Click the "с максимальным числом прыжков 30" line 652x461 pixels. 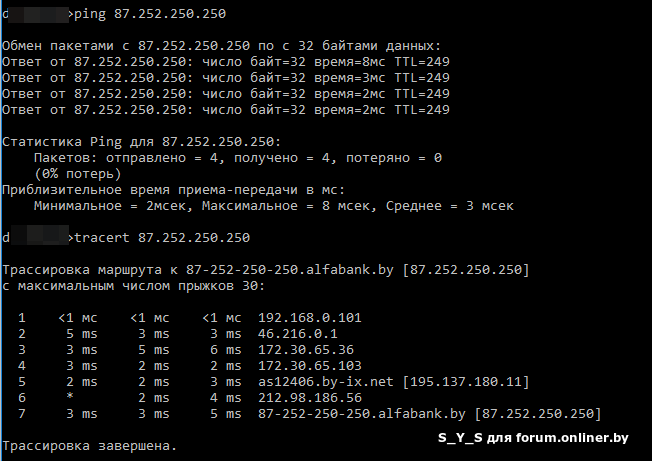(x=135, y=286)
